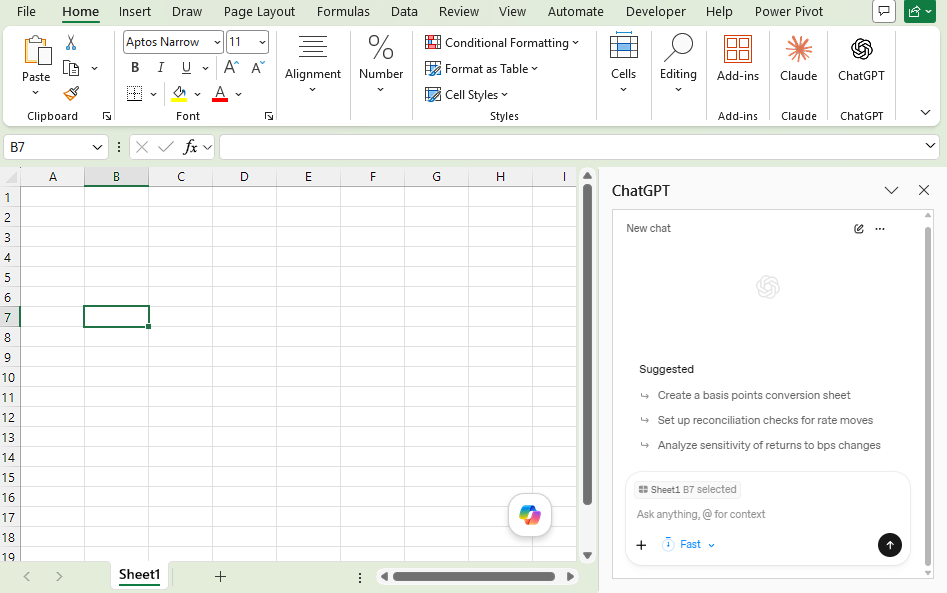947x593 pixels.
Task: Toggle Underline formatting
Action: (186, 68)
